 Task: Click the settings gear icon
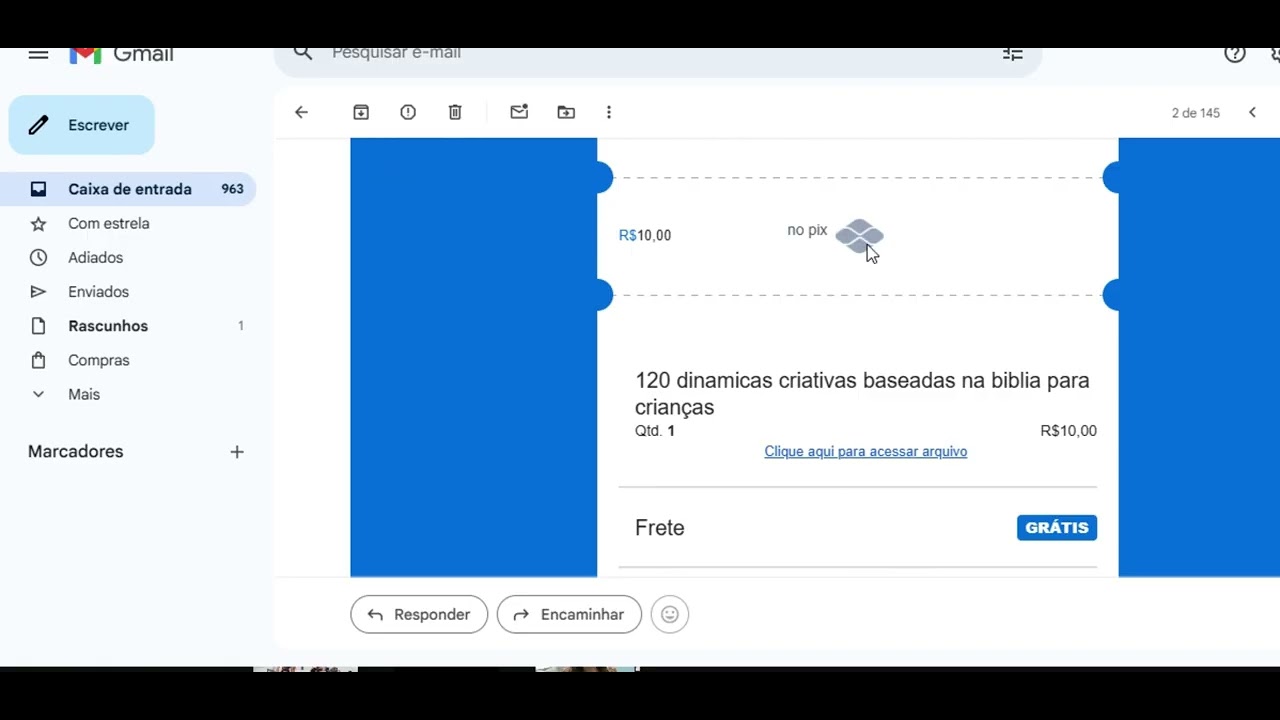[x=1276, y=54]
